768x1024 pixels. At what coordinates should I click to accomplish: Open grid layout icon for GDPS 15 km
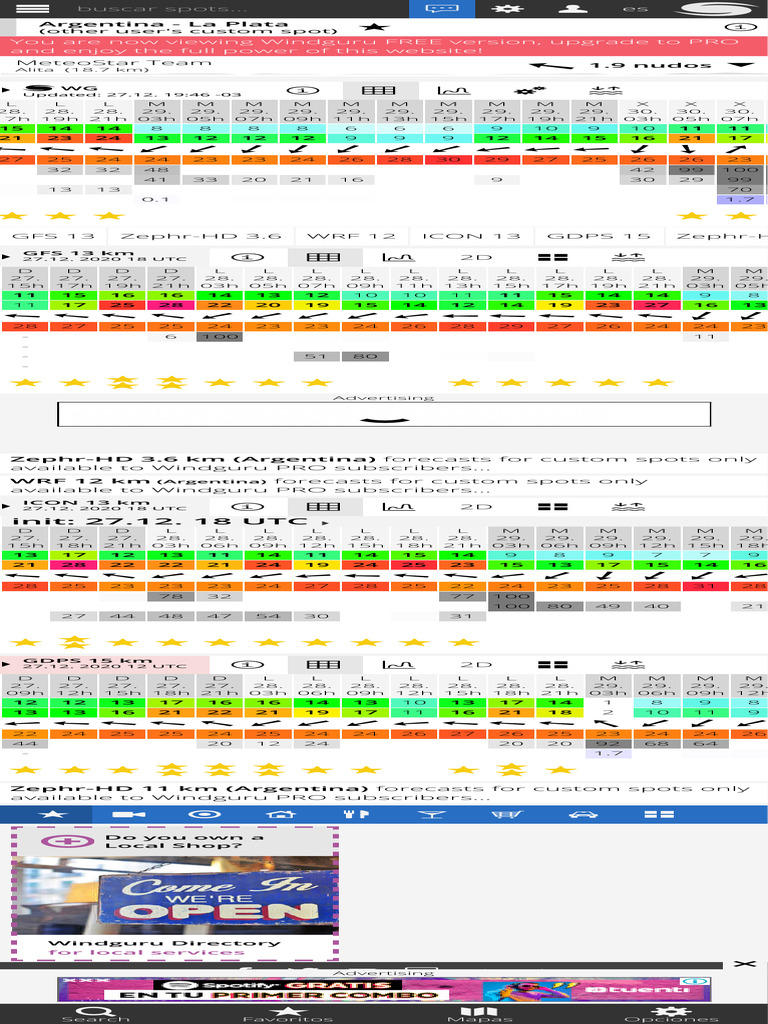(x=552, y=665)
